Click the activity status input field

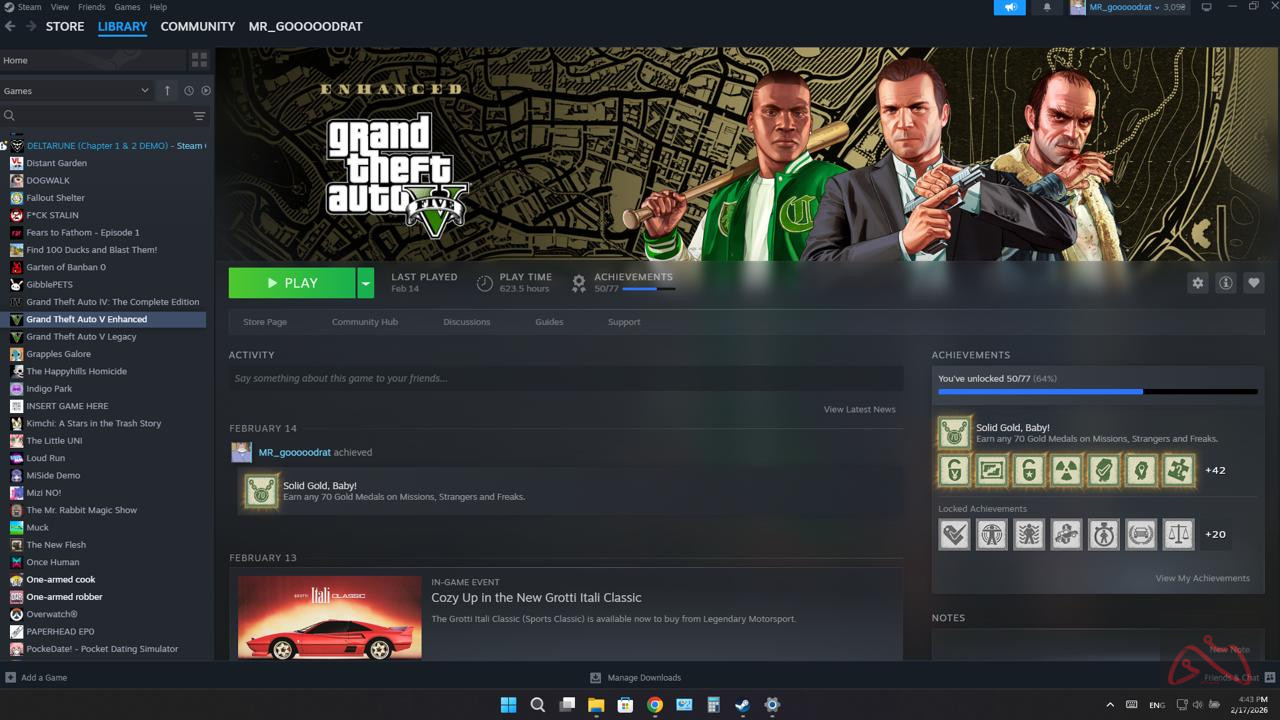(x=565, y=378)
